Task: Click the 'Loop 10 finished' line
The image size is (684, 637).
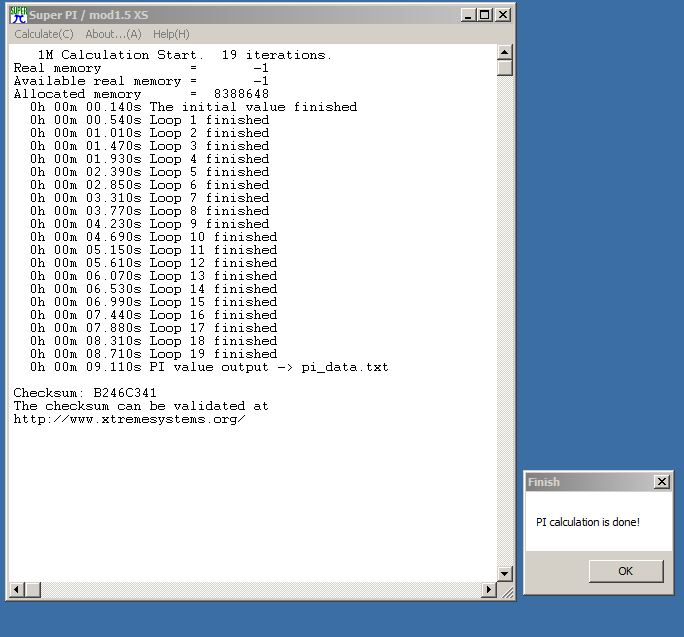Action: (x=154, y=237)
